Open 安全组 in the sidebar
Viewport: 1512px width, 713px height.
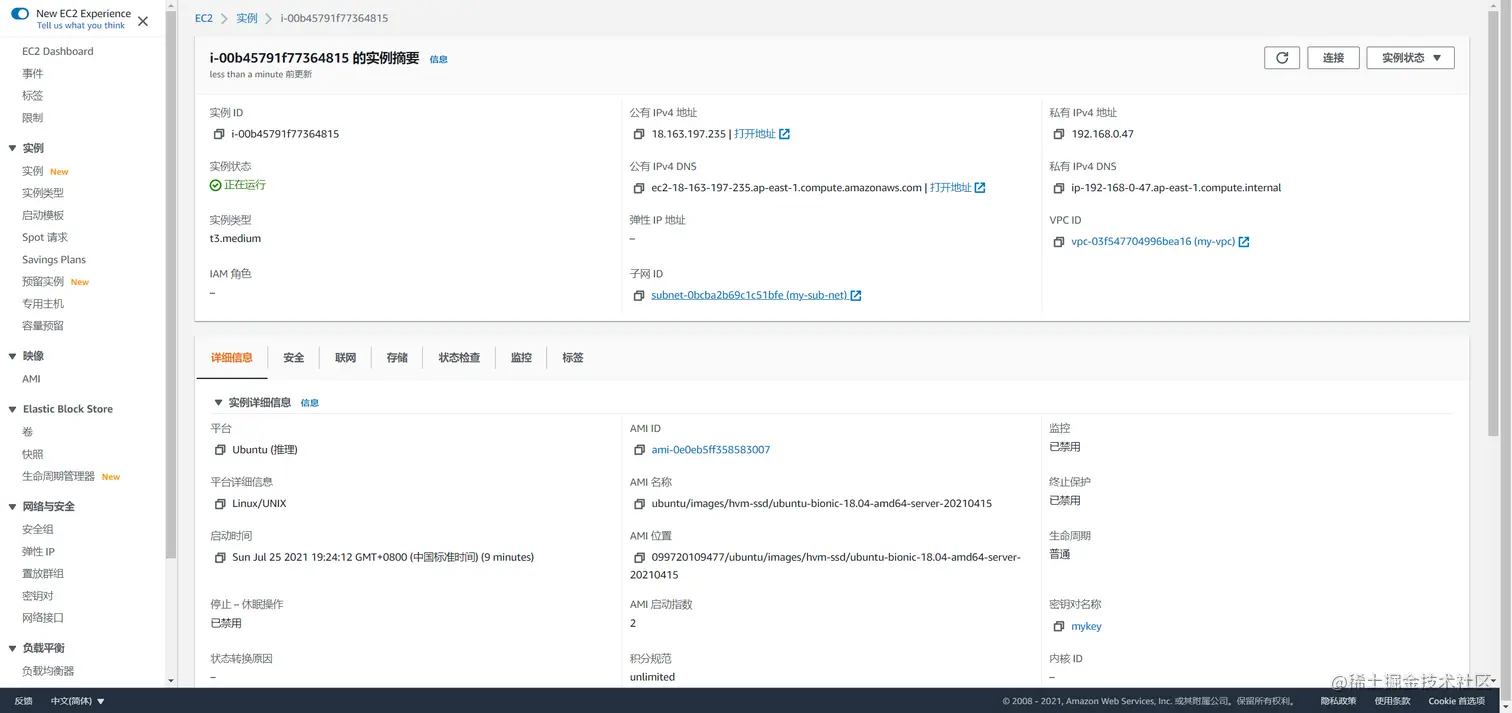pyautogui.click(x=38, y=530)
